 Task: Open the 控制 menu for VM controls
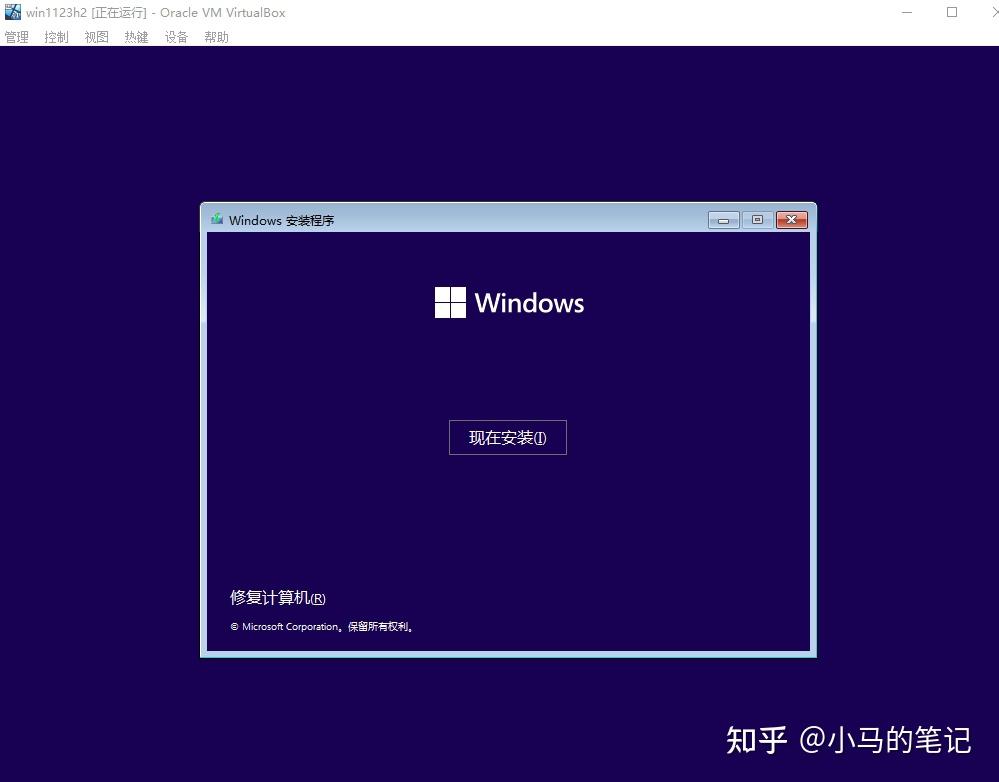pyautogui.click(x=56, y=37)
